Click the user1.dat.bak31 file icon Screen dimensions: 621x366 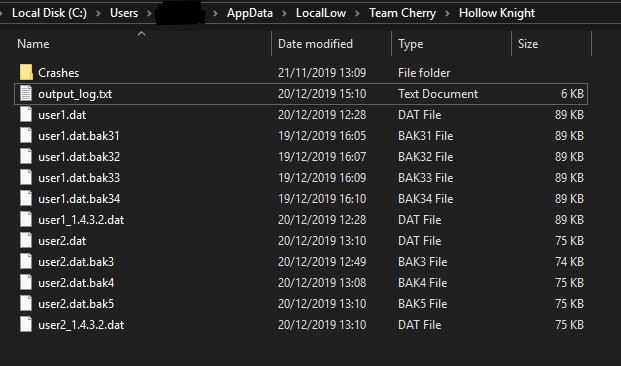point(26,135)
